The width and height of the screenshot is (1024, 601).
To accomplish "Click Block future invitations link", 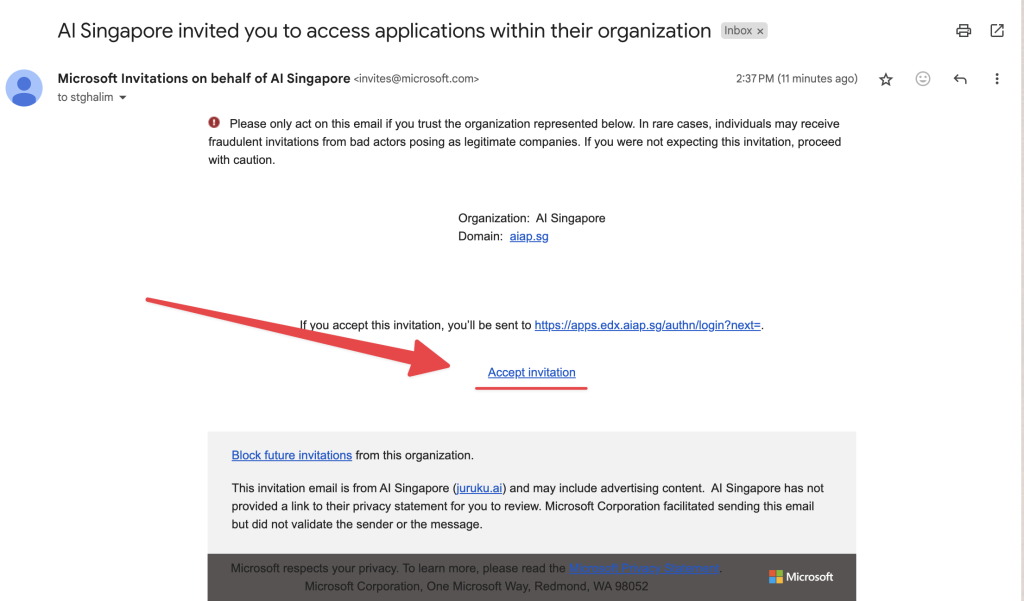I will tap(291, 455).
